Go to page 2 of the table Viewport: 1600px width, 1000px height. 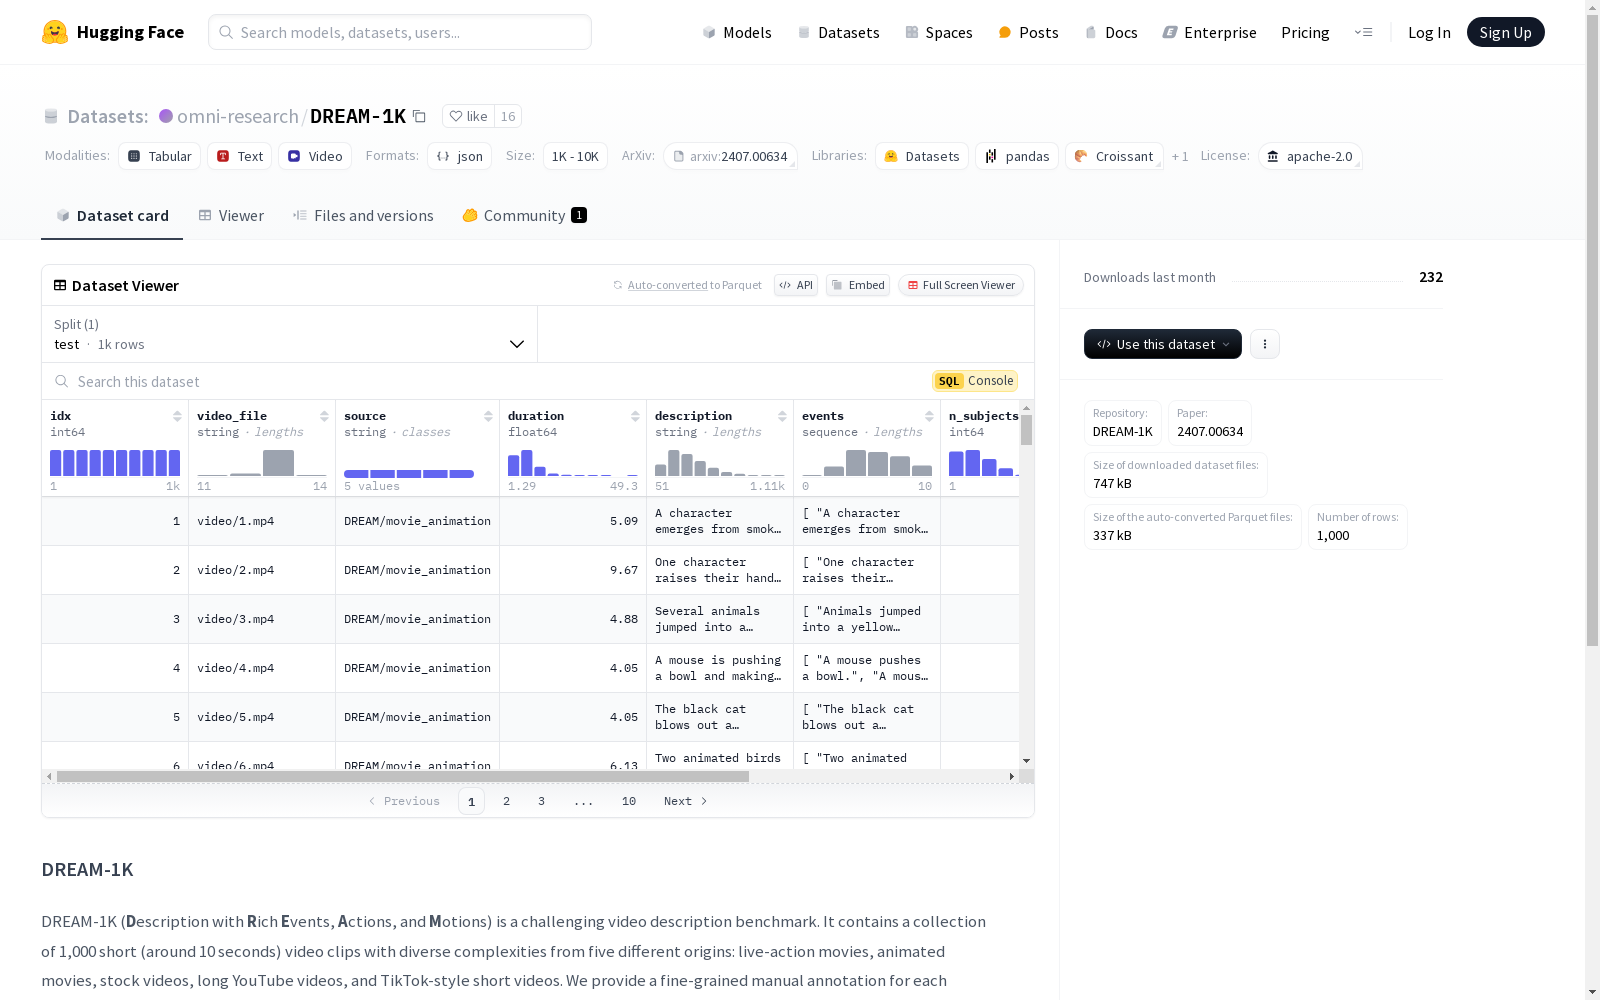tap(507, 801)
